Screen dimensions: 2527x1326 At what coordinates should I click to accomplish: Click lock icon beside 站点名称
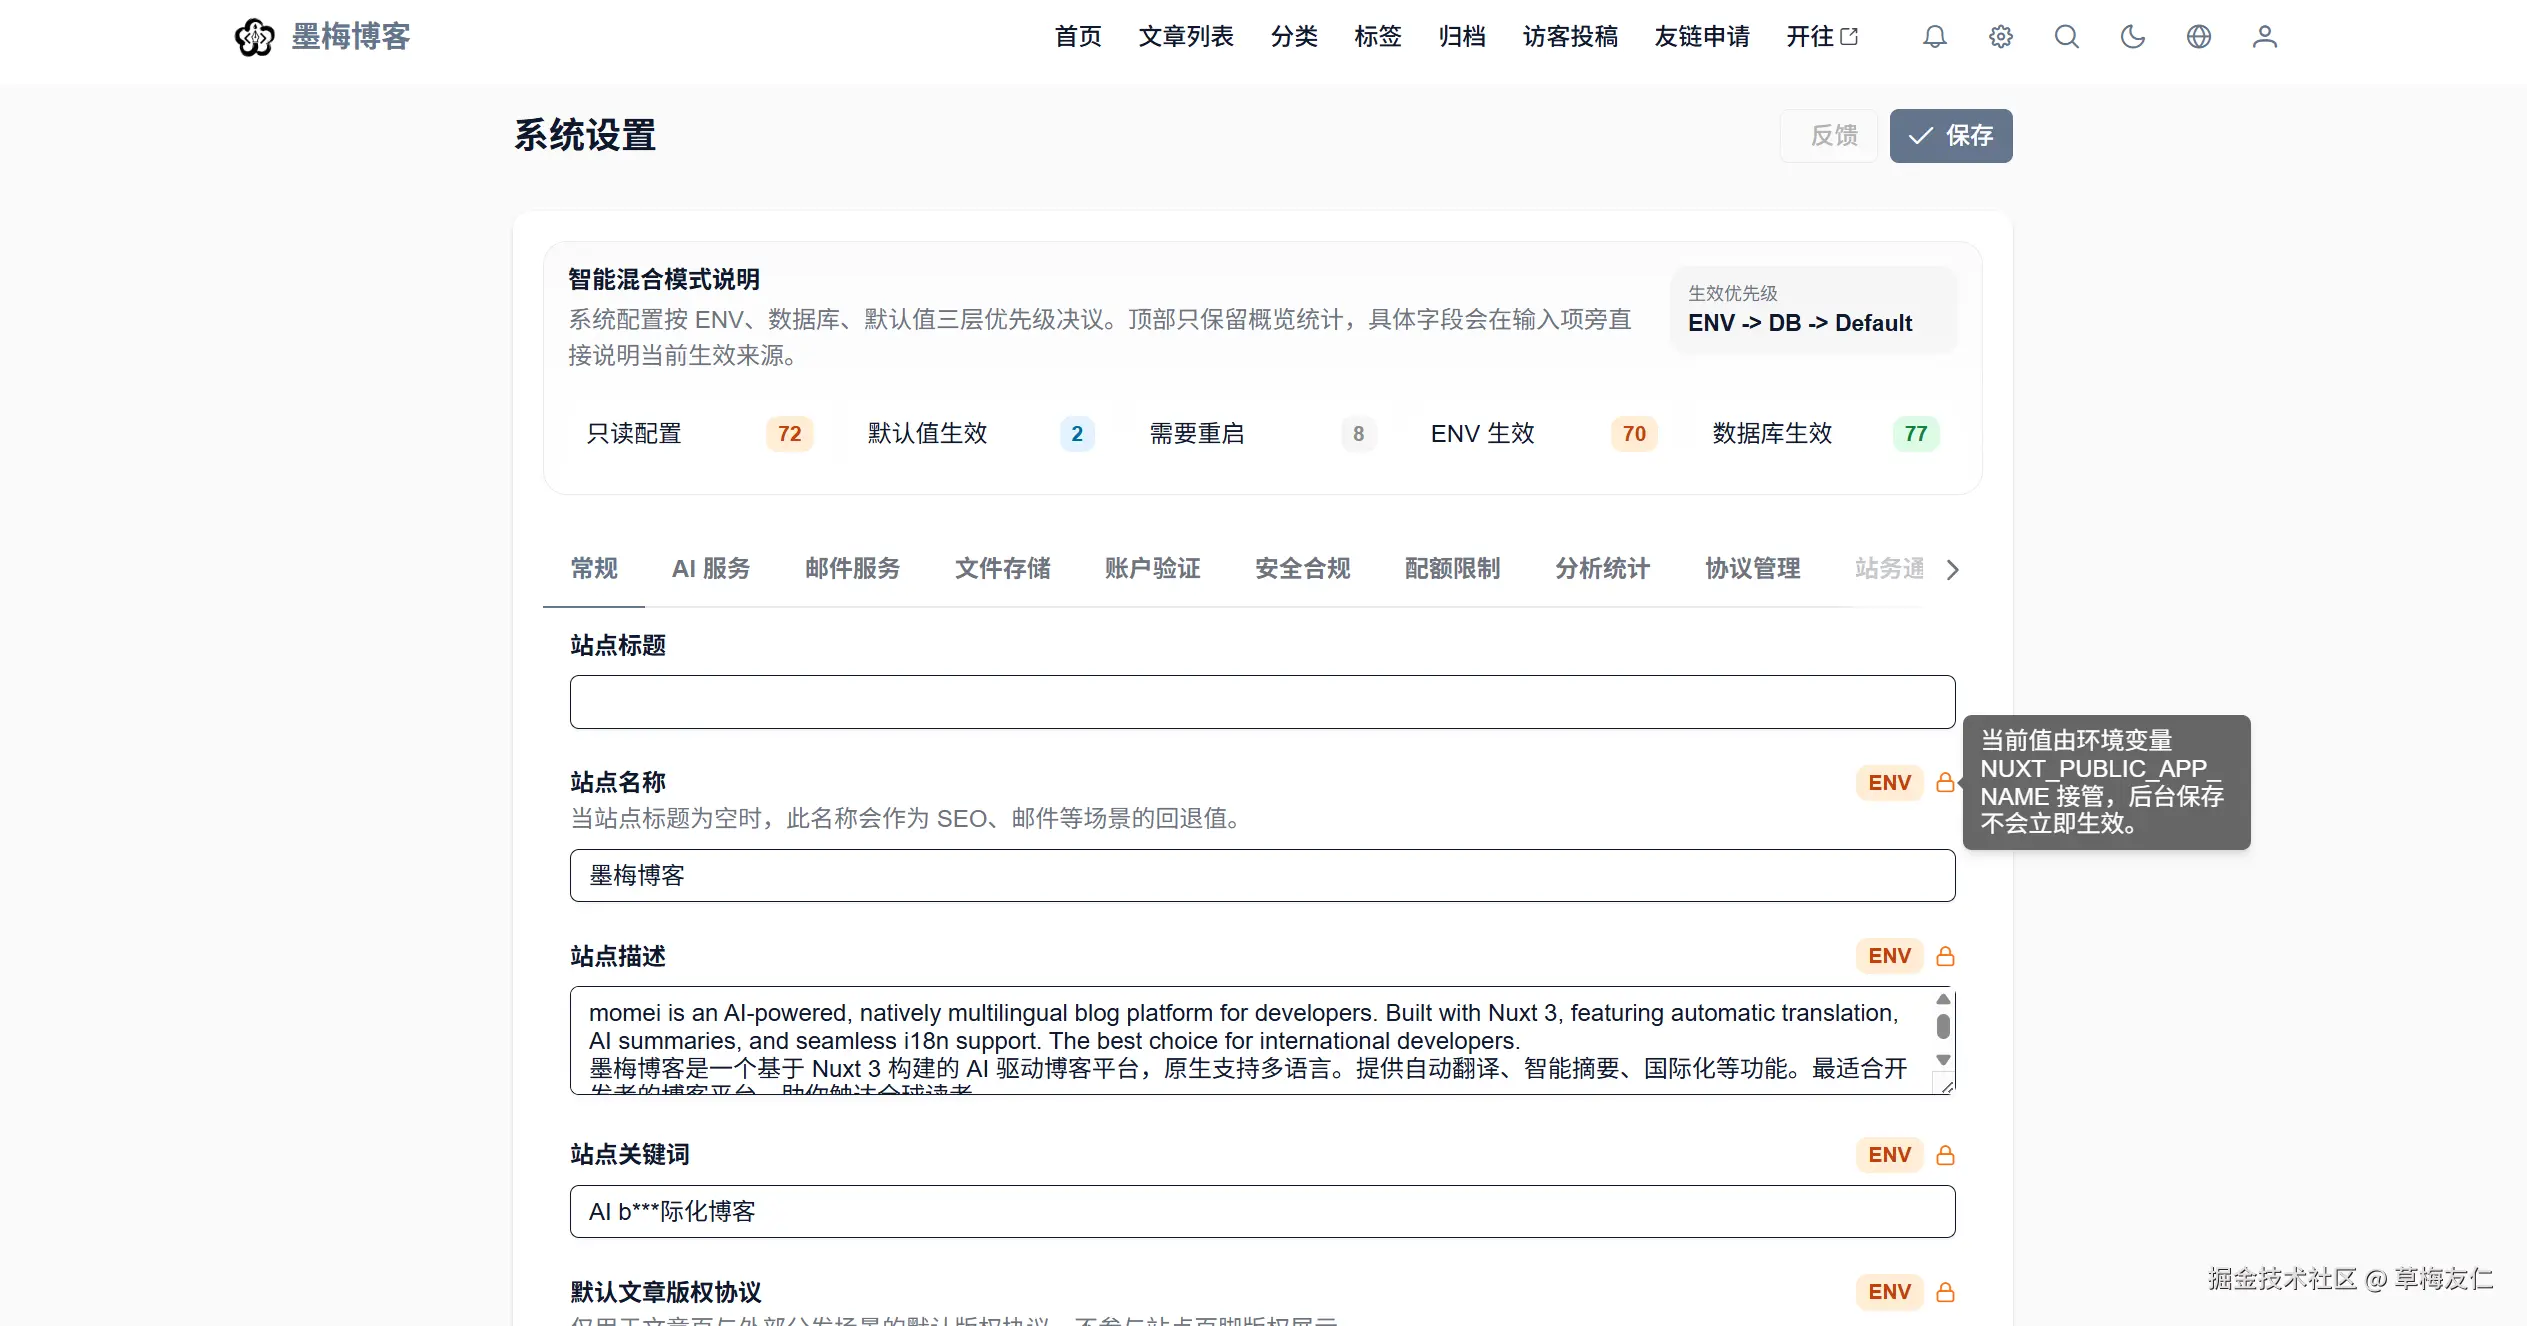pyautogui.click(x=1945, y=782)
